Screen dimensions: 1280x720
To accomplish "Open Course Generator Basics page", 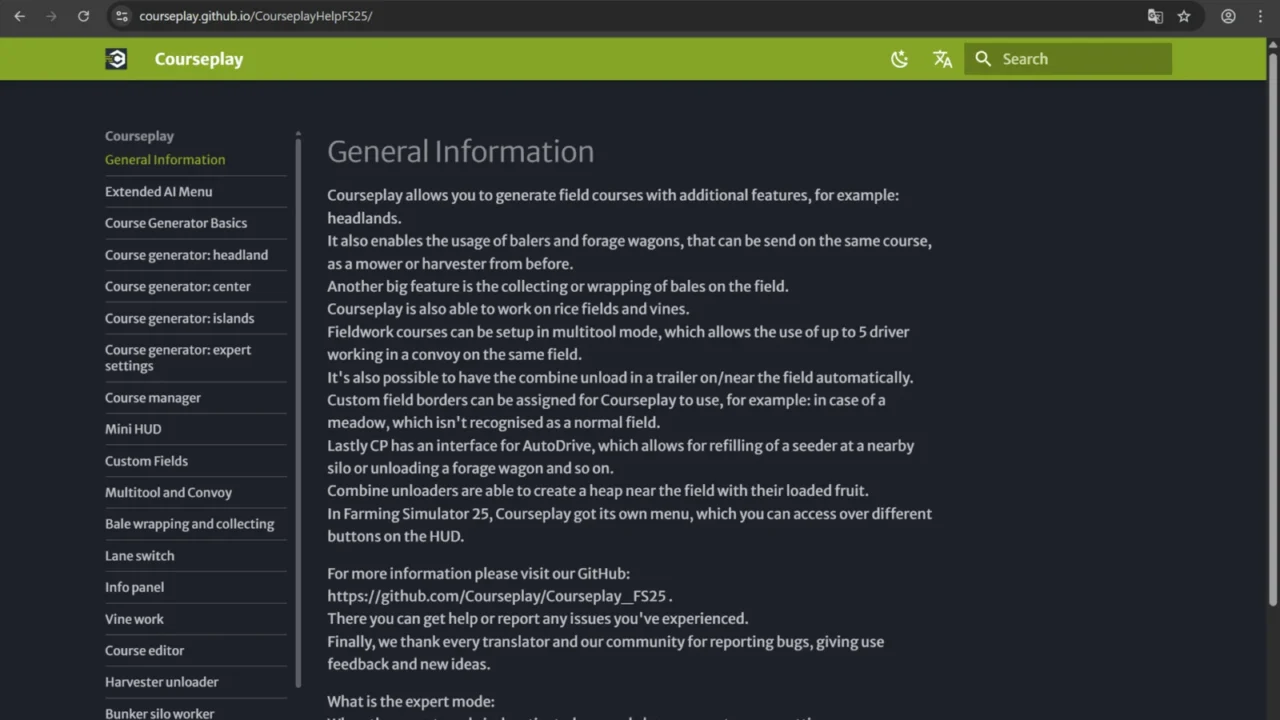I will pyautogui.click(x=176, y=223).
